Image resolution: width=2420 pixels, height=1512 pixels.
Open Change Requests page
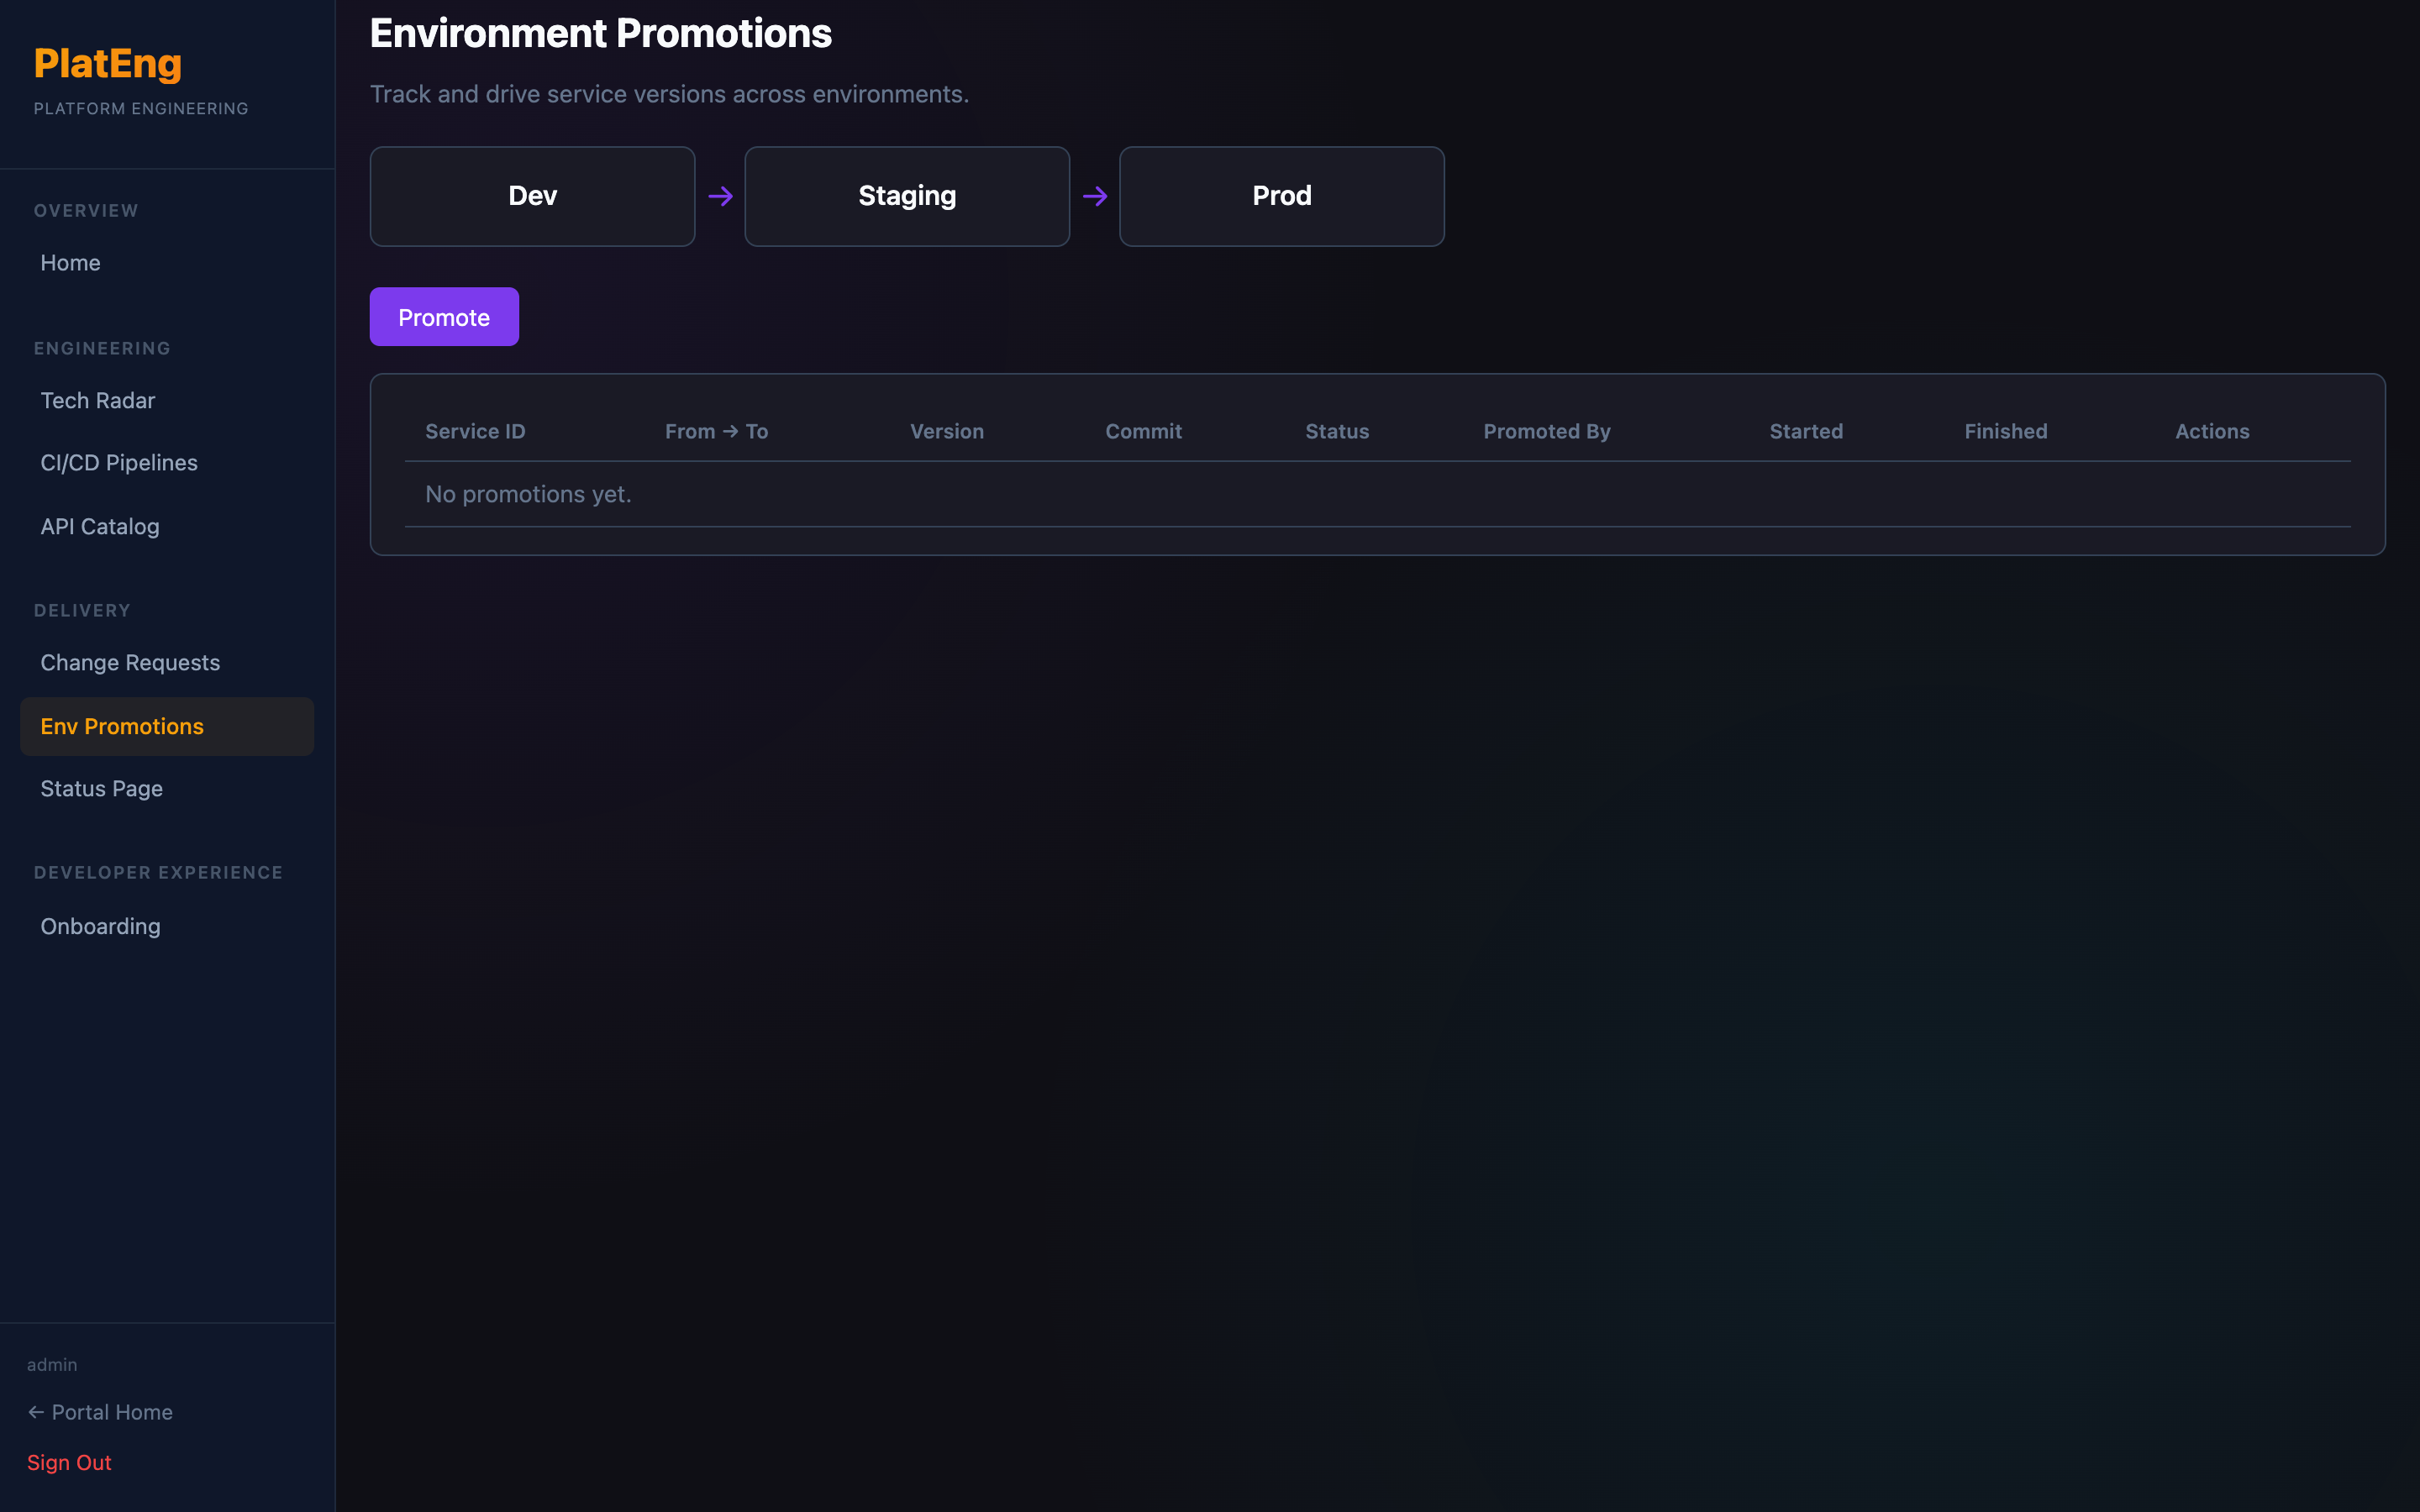click(x=130, y=663)
